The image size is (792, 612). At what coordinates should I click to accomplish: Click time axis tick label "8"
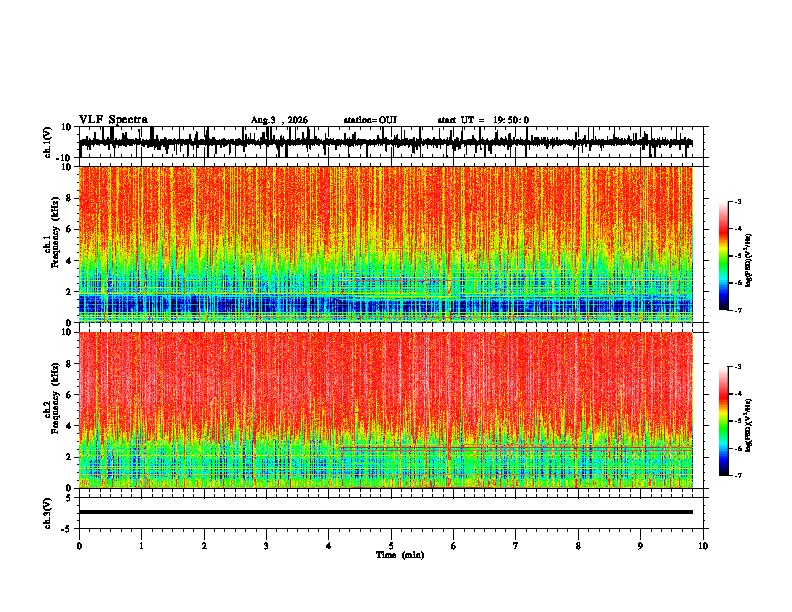[x=578, y=546]
